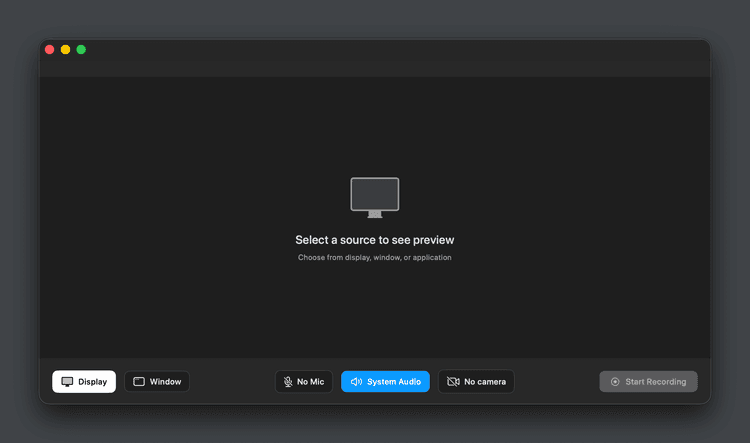Click the 'Select a source to see preview' heading
This screenshot has height=443, width=750.
(375, 240)
